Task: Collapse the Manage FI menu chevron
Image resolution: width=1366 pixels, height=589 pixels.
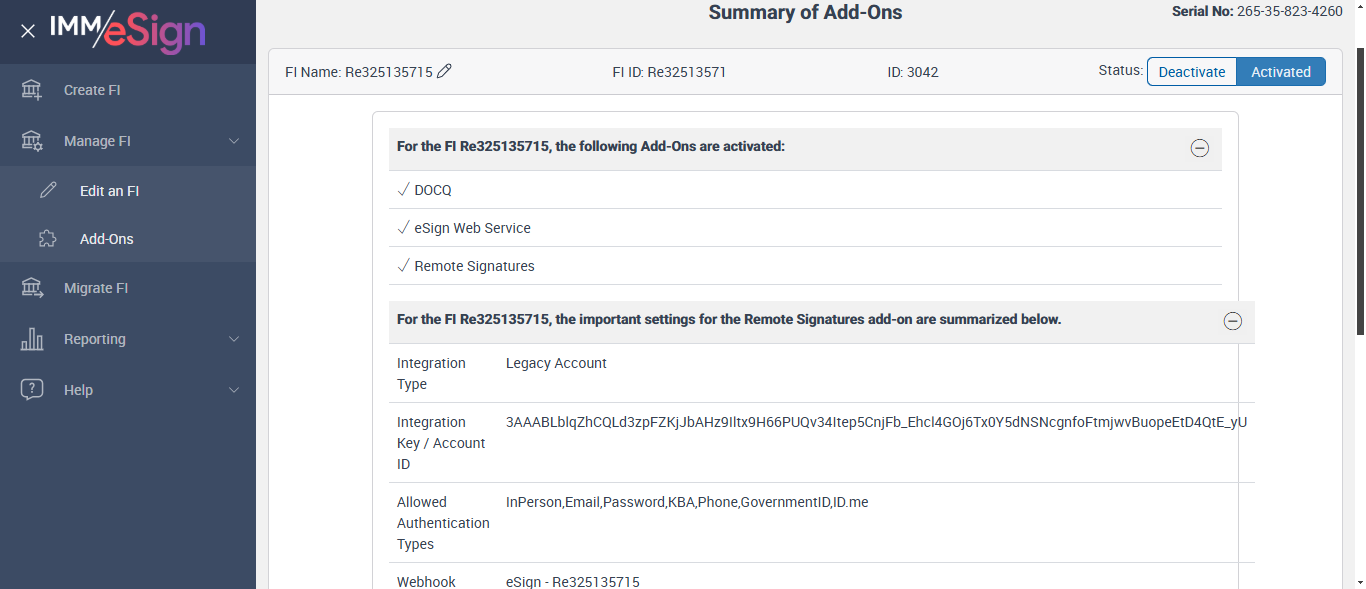Action: pyautogui.click(x=234, y=141)
